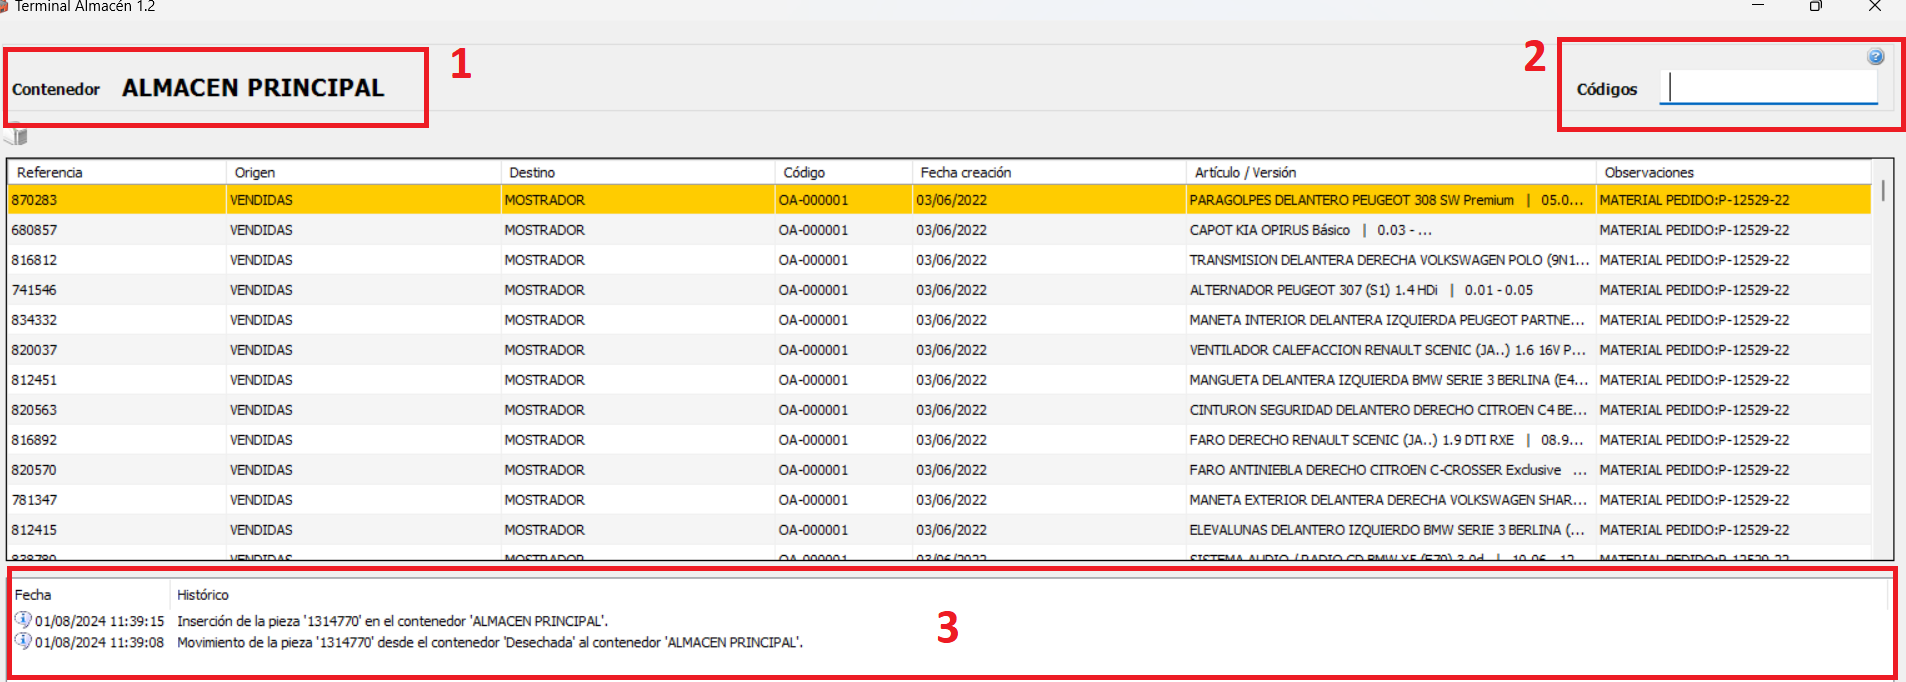1906x682 pixels.
Task: Click the gray box icon under Contenedor
Action: click(x=17, y=136)
